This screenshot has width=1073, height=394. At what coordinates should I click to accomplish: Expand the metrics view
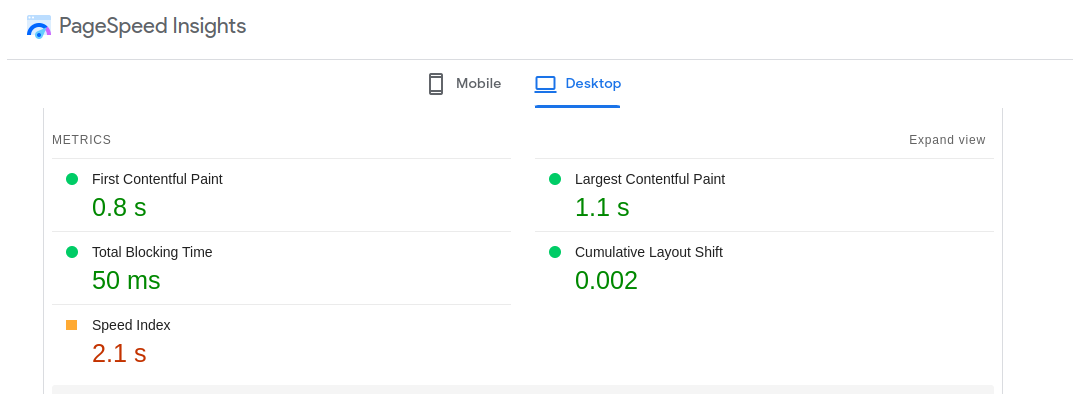[x=947, y=140]
